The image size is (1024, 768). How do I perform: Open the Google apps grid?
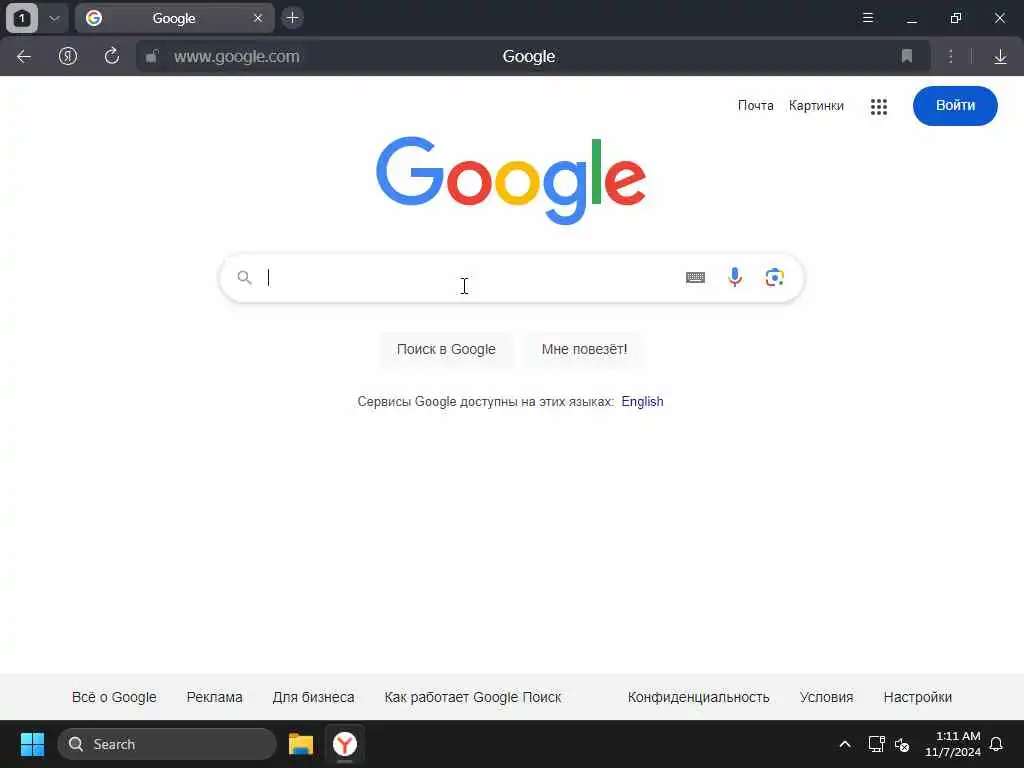[x=879, y=106]
